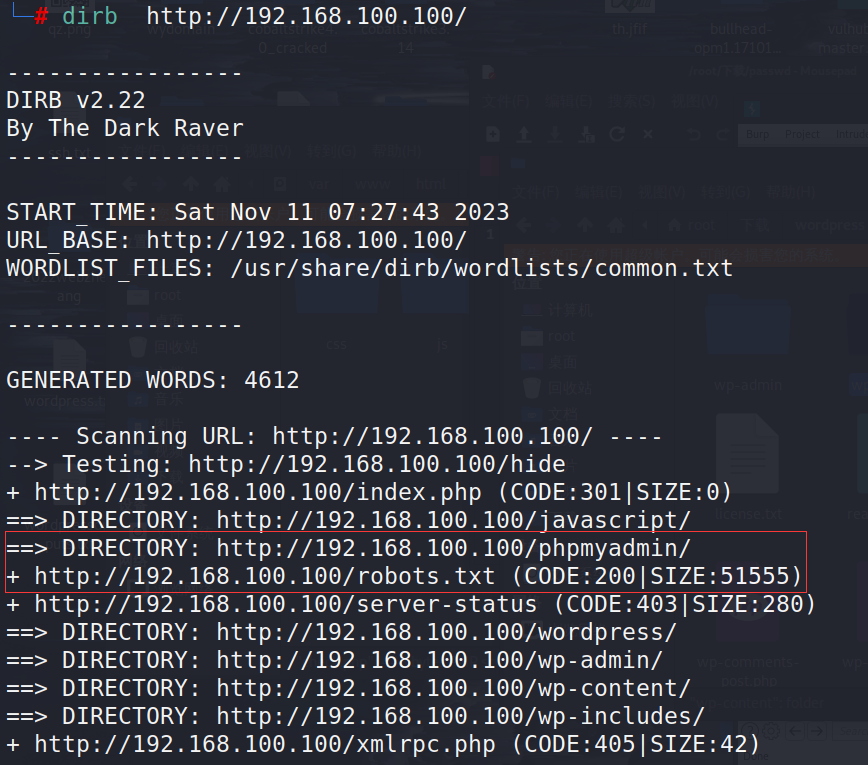Open the Testing hide URL
The height and width of the screenshot is (765, 868).
click(x=376, y=464)
